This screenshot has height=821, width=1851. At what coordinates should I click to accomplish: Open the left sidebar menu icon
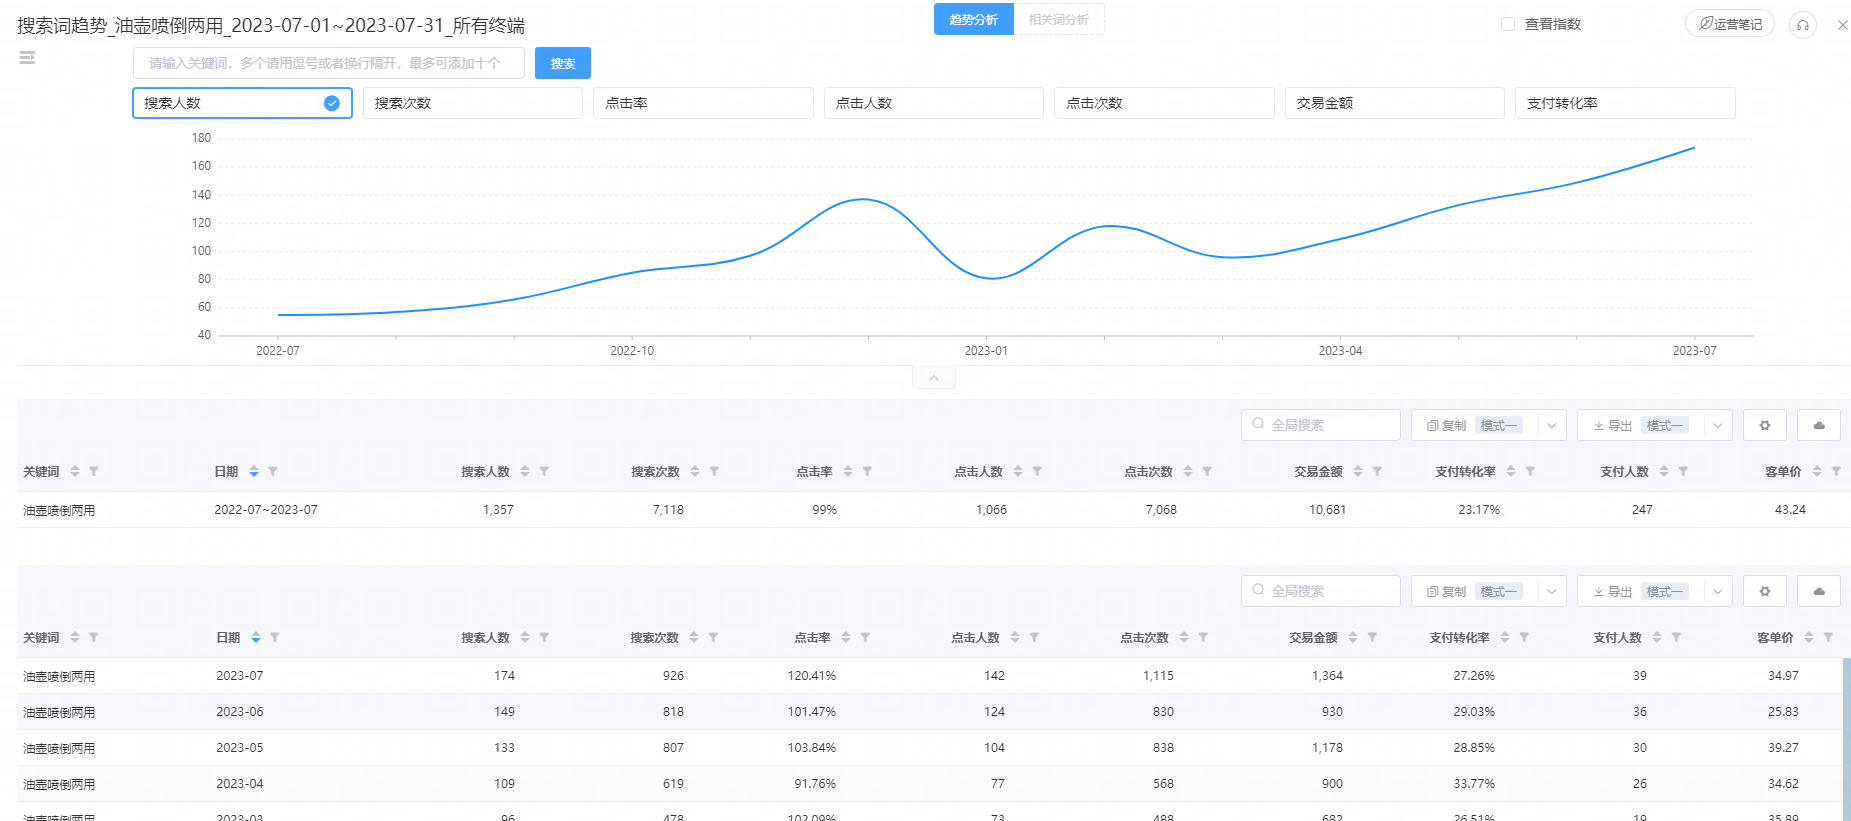[x=27, y=58]
